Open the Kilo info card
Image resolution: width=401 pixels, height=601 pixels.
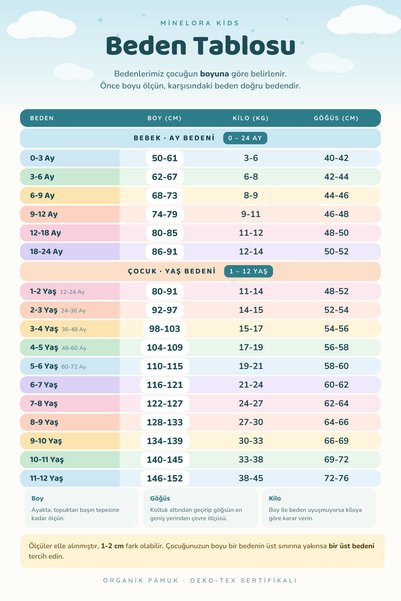pos(319,508)
